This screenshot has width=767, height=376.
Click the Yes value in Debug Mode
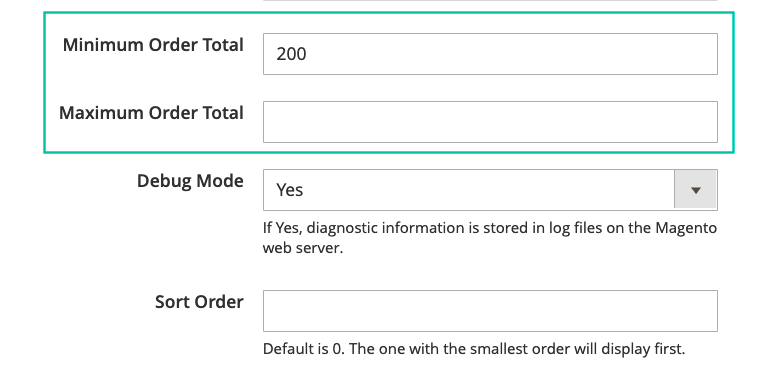(x=290, y=190)
